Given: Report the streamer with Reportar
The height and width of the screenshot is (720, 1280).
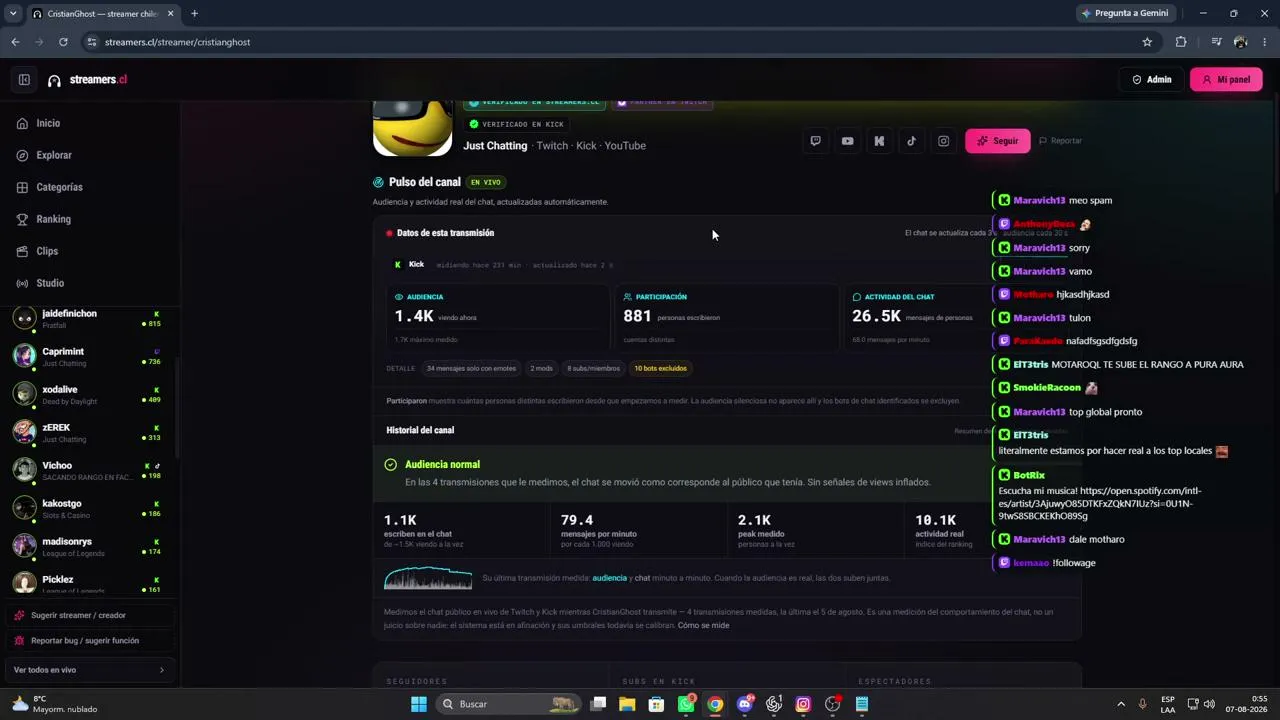Looking at the screenshot, I should pos(1061,141).
